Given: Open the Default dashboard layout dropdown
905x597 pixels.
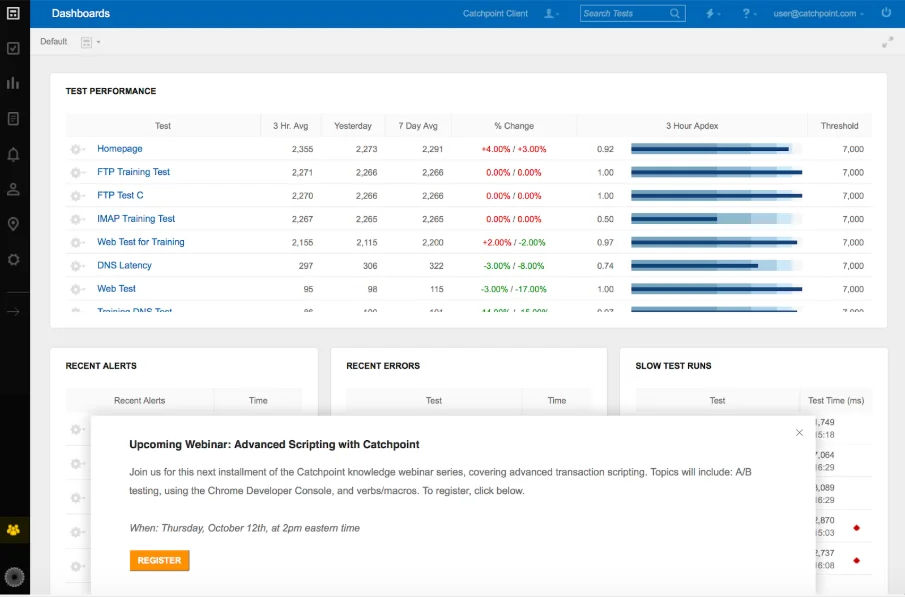Looking at the screenshot, I should point(91,42).
